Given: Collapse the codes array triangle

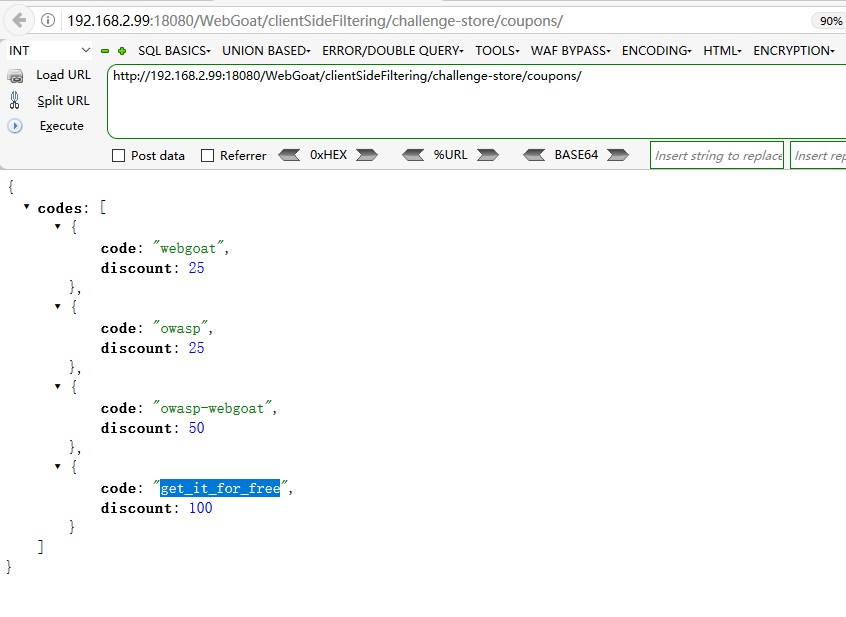Looking at the screenshot, I should point(26,207).
